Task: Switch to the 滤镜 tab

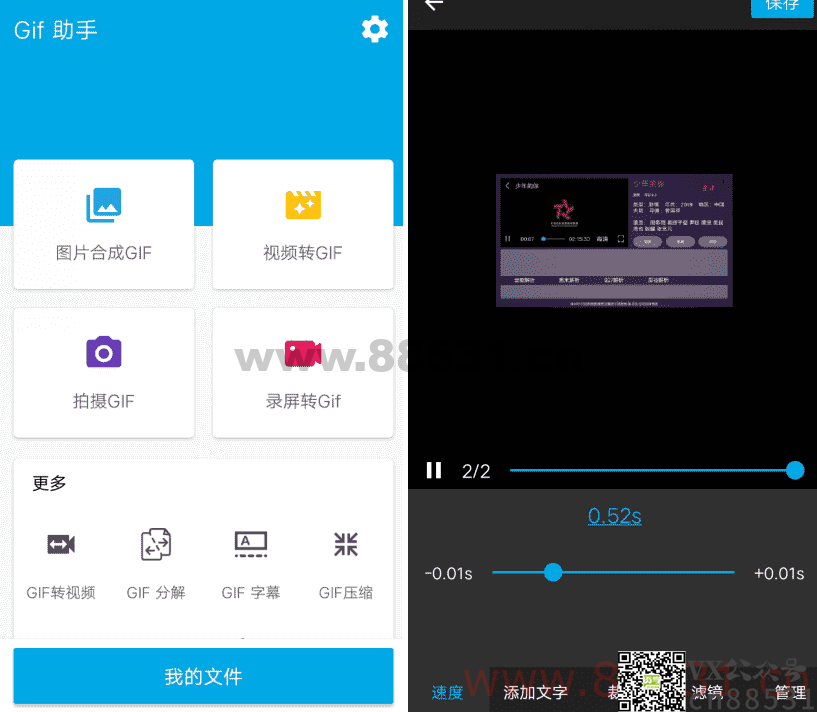Action: pyautogui.click(x=707, y=692)
